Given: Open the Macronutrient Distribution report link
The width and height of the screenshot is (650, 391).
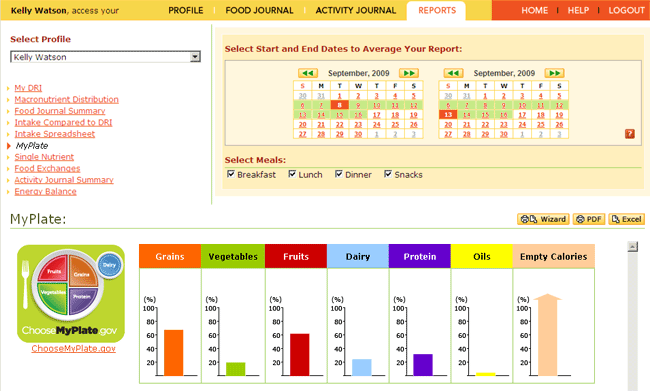Looking at the screenshot, I should point(66,100).
